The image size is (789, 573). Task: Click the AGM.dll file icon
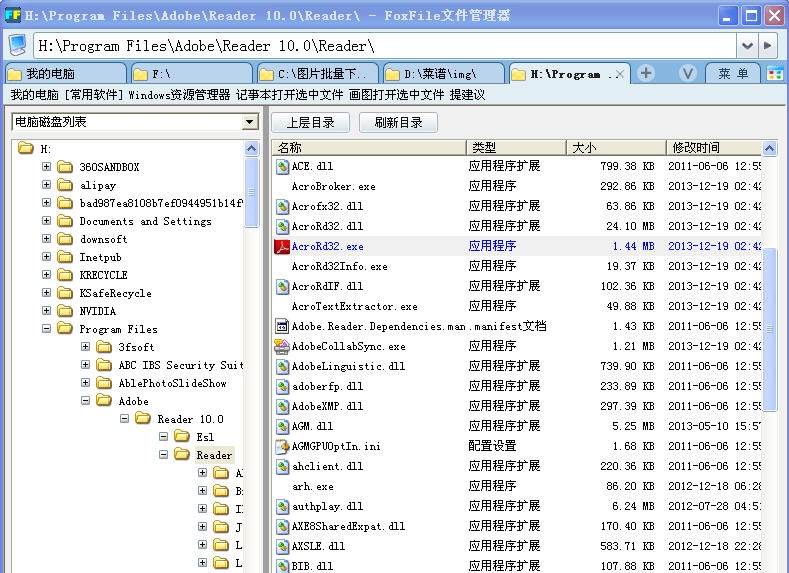[x=282, y=426]
